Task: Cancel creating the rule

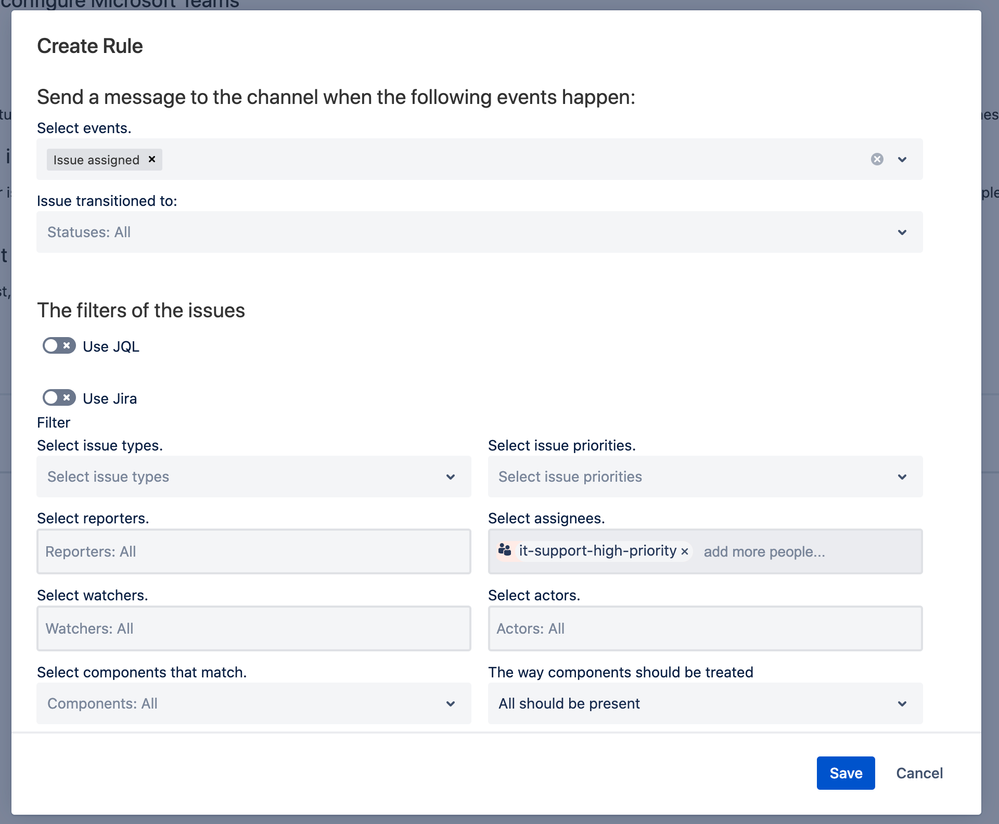Action: click(x=919, y=773)
